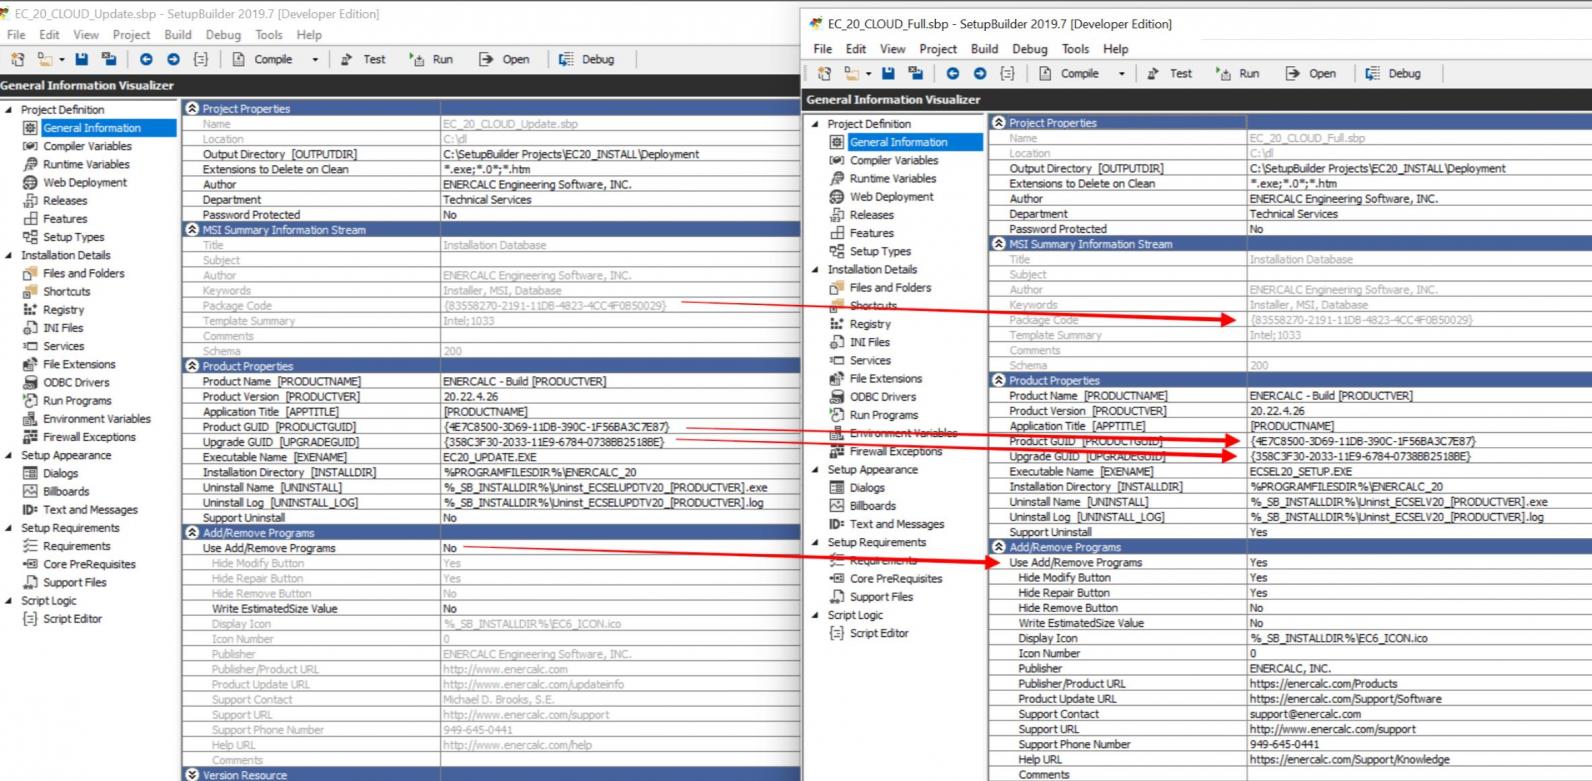Open Text and Messages in Full window tree
Image resolution: width=1592 pixels, height=781 pixels.
point(897,524)
